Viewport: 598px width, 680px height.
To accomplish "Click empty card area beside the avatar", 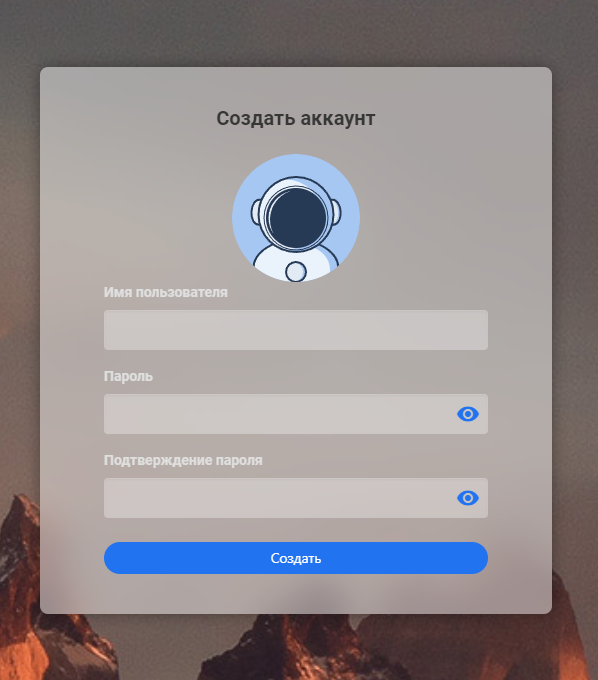I will [x=434, y=217].
